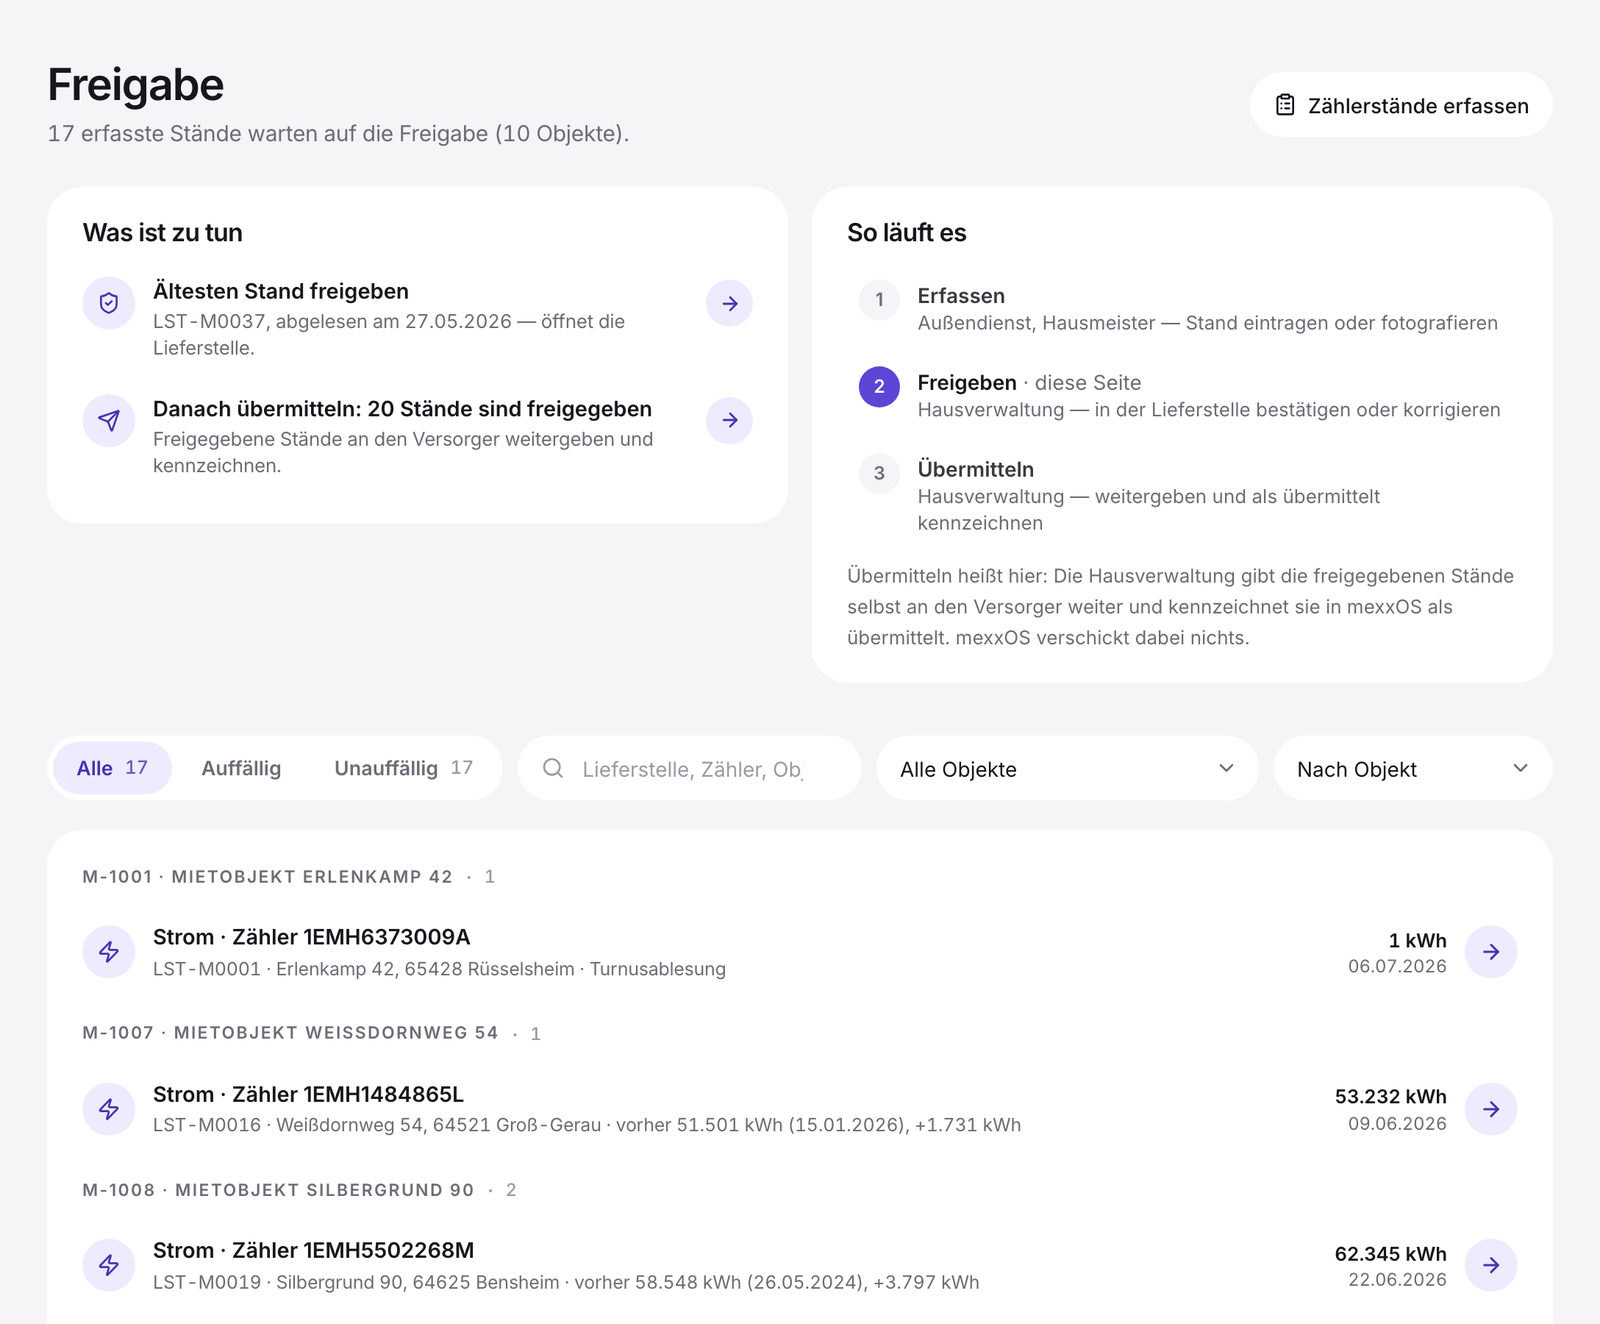Click the clipboard icon in Zählerstände erfassen
This screenshot has height=1324, width=1600.
tap(1285, 105)
